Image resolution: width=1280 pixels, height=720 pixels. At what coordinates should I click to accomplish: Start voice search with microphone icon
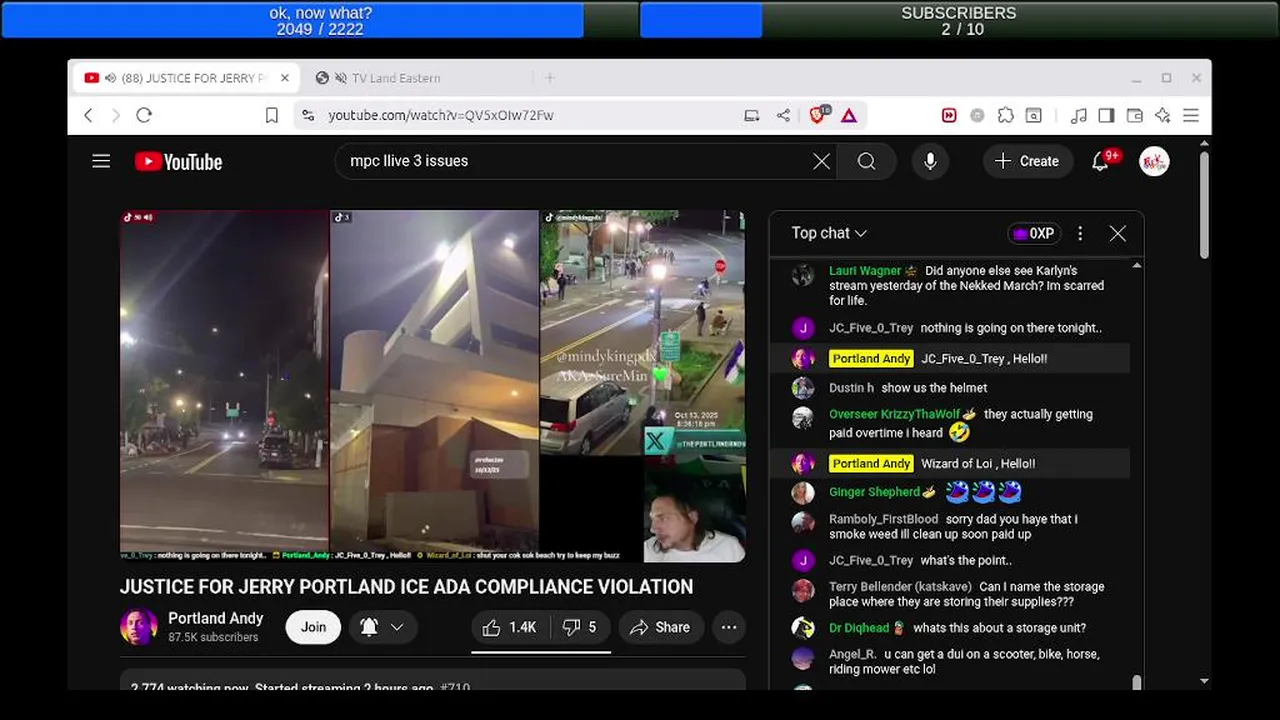(930, 161)
